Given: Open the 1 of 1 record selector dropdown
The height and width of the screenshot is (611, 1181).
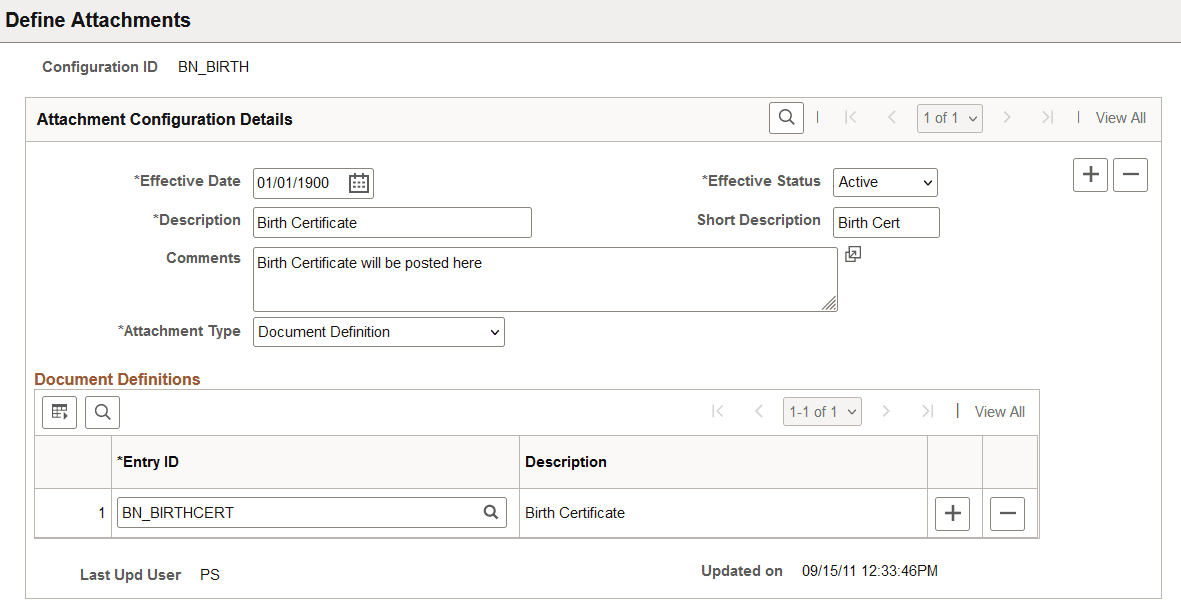Looking at the screenshot, I should 949,117.
